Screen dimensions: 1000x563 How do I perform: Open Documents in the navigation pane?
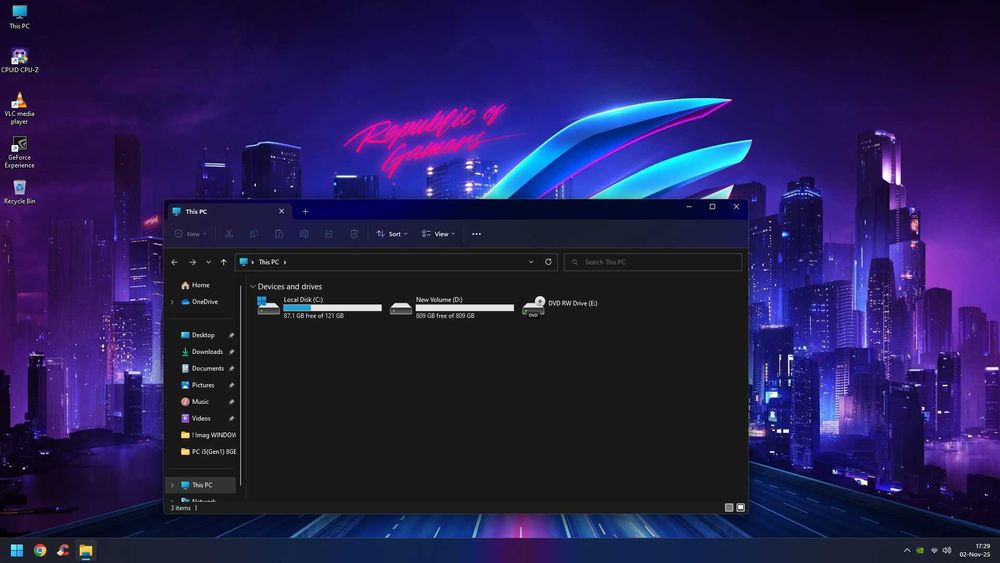click(x=202, y=369)
